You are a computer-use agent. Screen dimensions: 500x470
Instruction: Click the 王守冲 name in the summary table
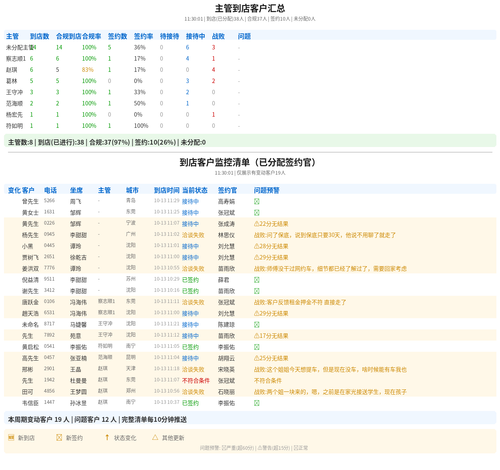[15, 92]
